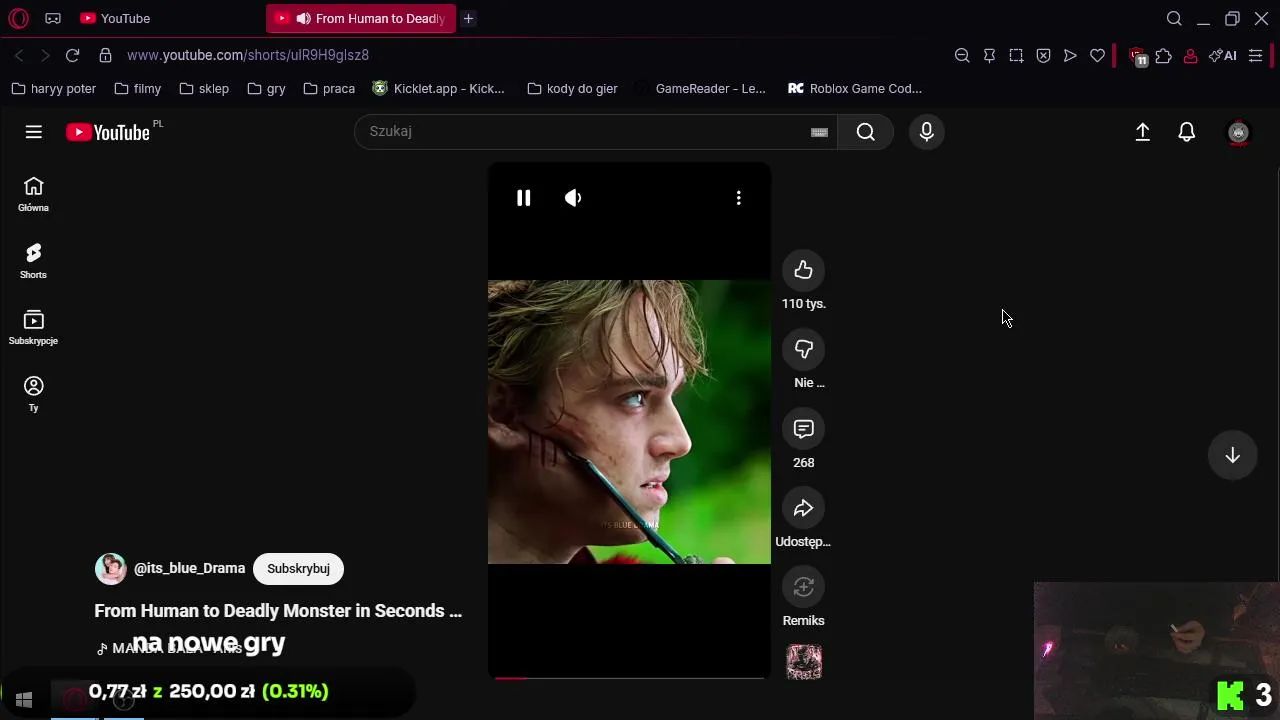
Task: Open the praca bookmarks folder
Action: 329,88
